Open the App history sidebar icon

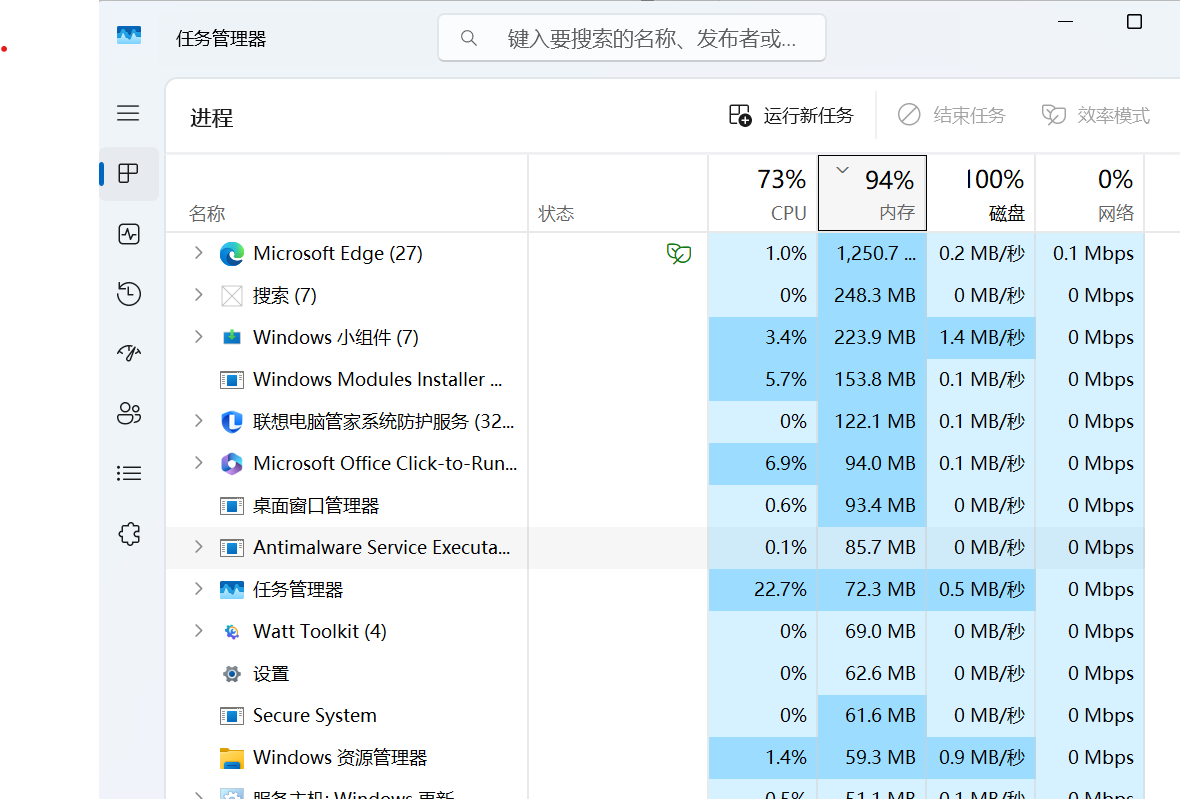click(x=129, y=293)
